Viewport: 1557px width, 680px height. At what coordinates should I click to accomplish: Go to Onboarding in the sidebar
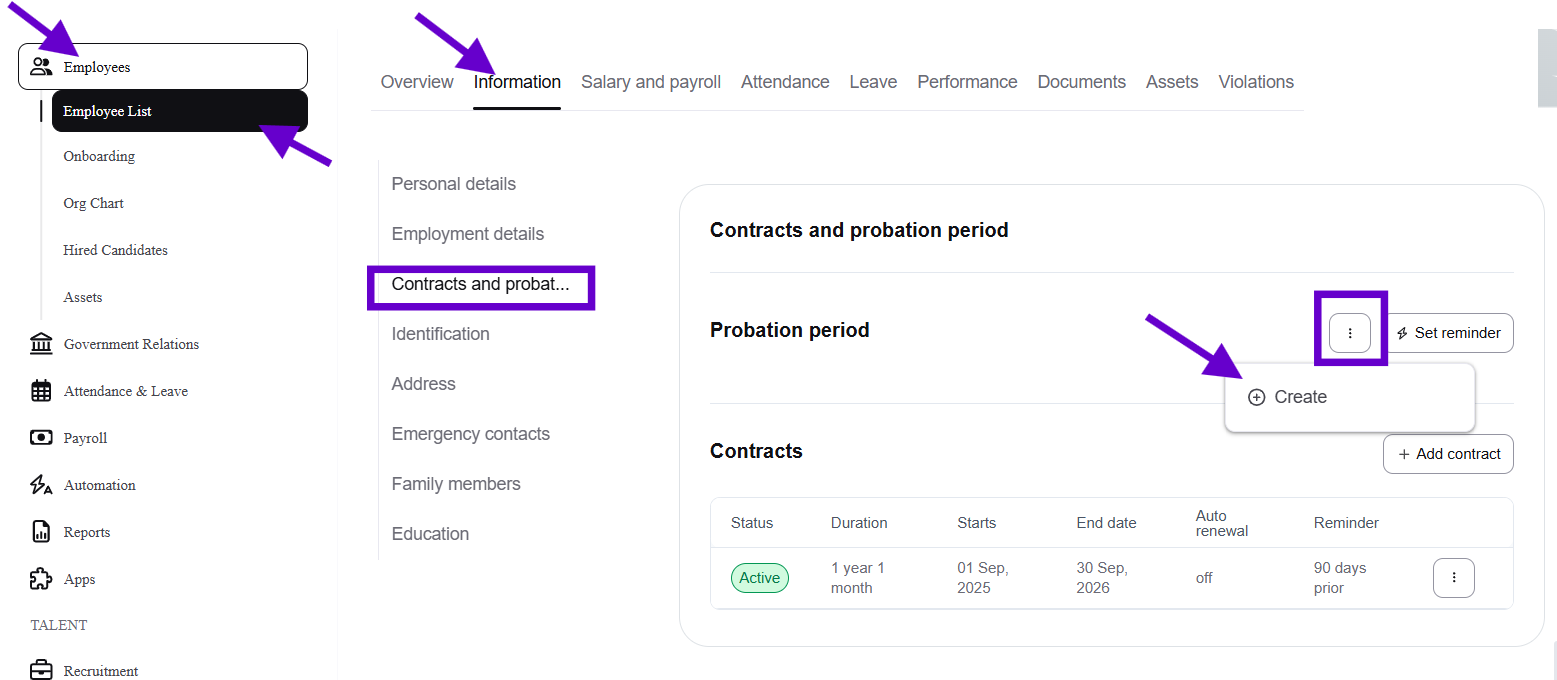(x=99, y=156)
